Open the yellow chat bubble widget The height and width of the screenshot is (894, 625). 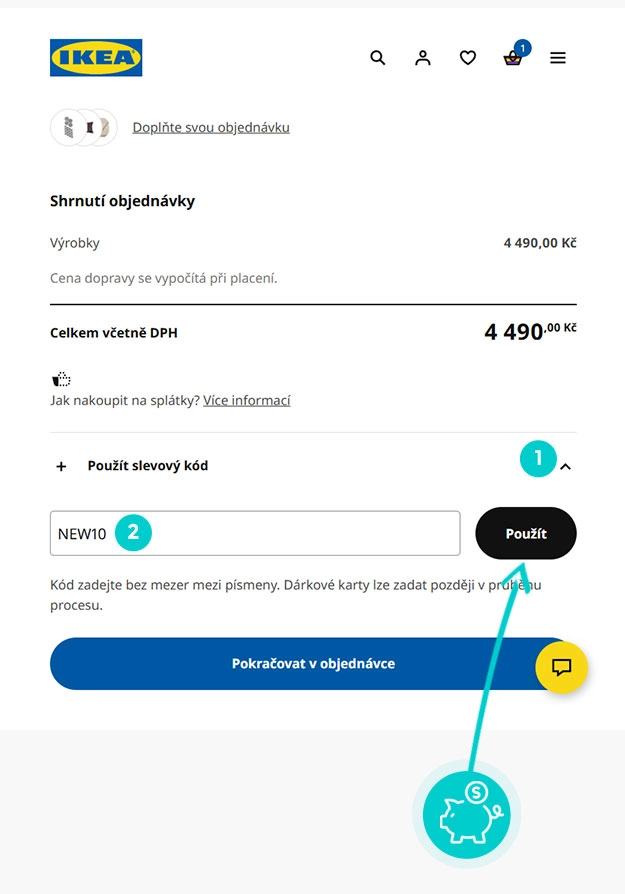(x=562, y=667)
